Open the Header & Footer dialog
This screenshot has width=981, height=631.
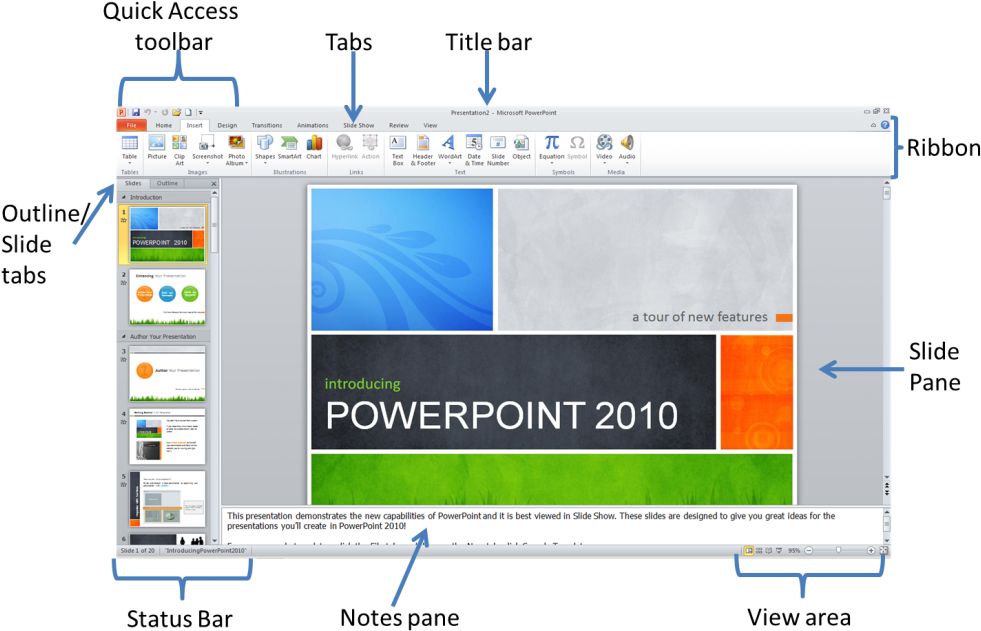[423, 150]
